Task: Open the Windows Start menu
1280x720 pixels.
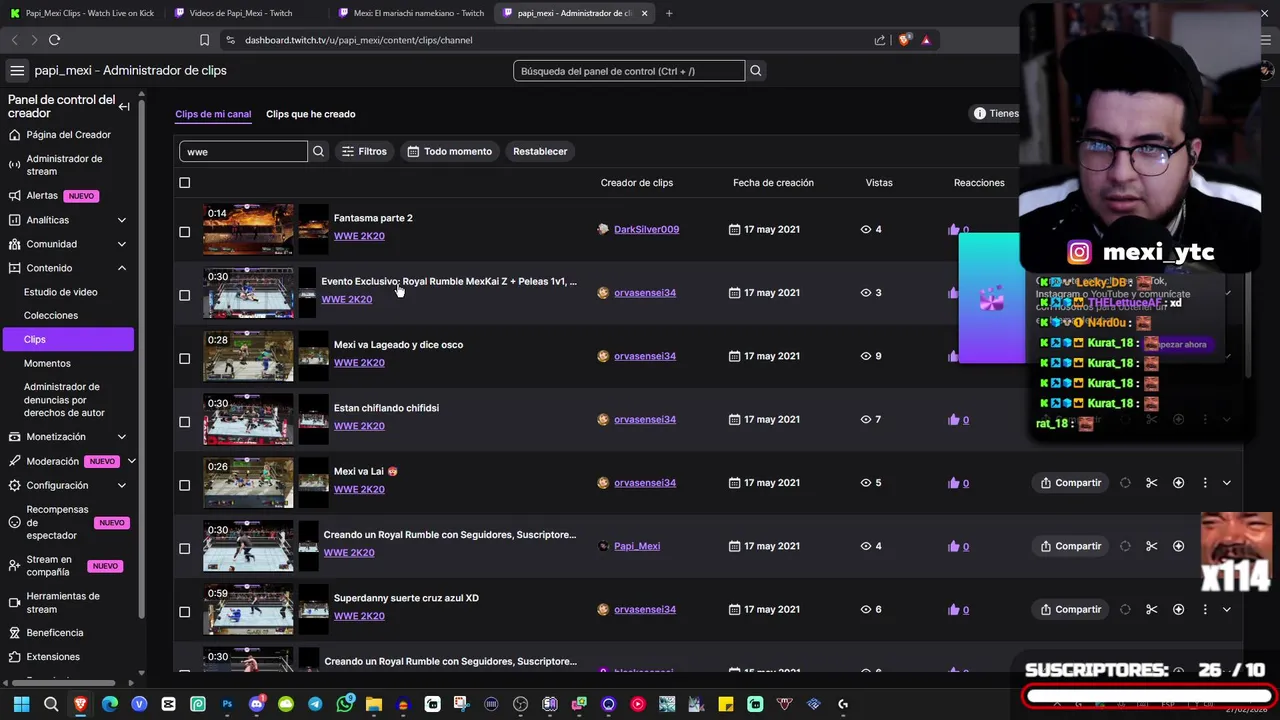Action: [21, 704]
